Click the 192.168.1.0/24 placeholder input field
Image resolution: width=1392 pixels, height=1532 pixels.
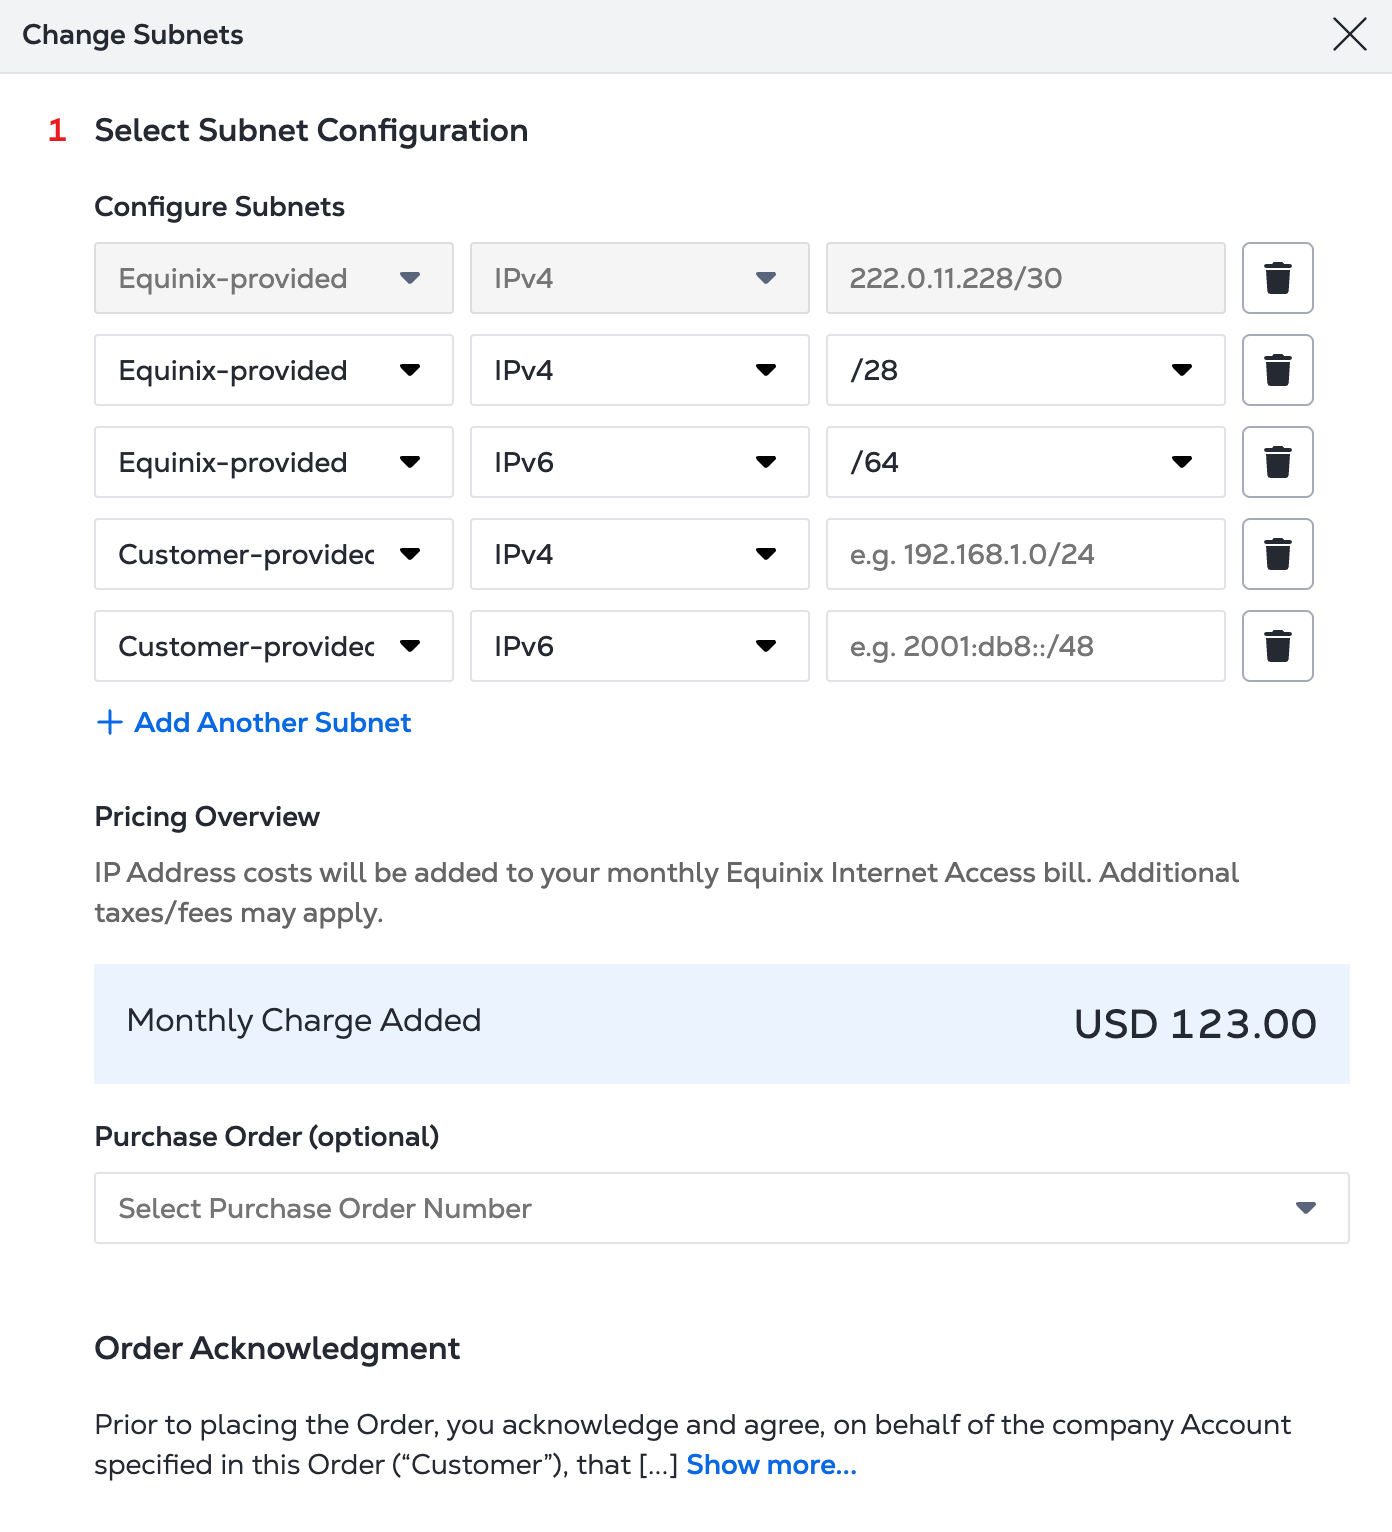(1024, 554)
